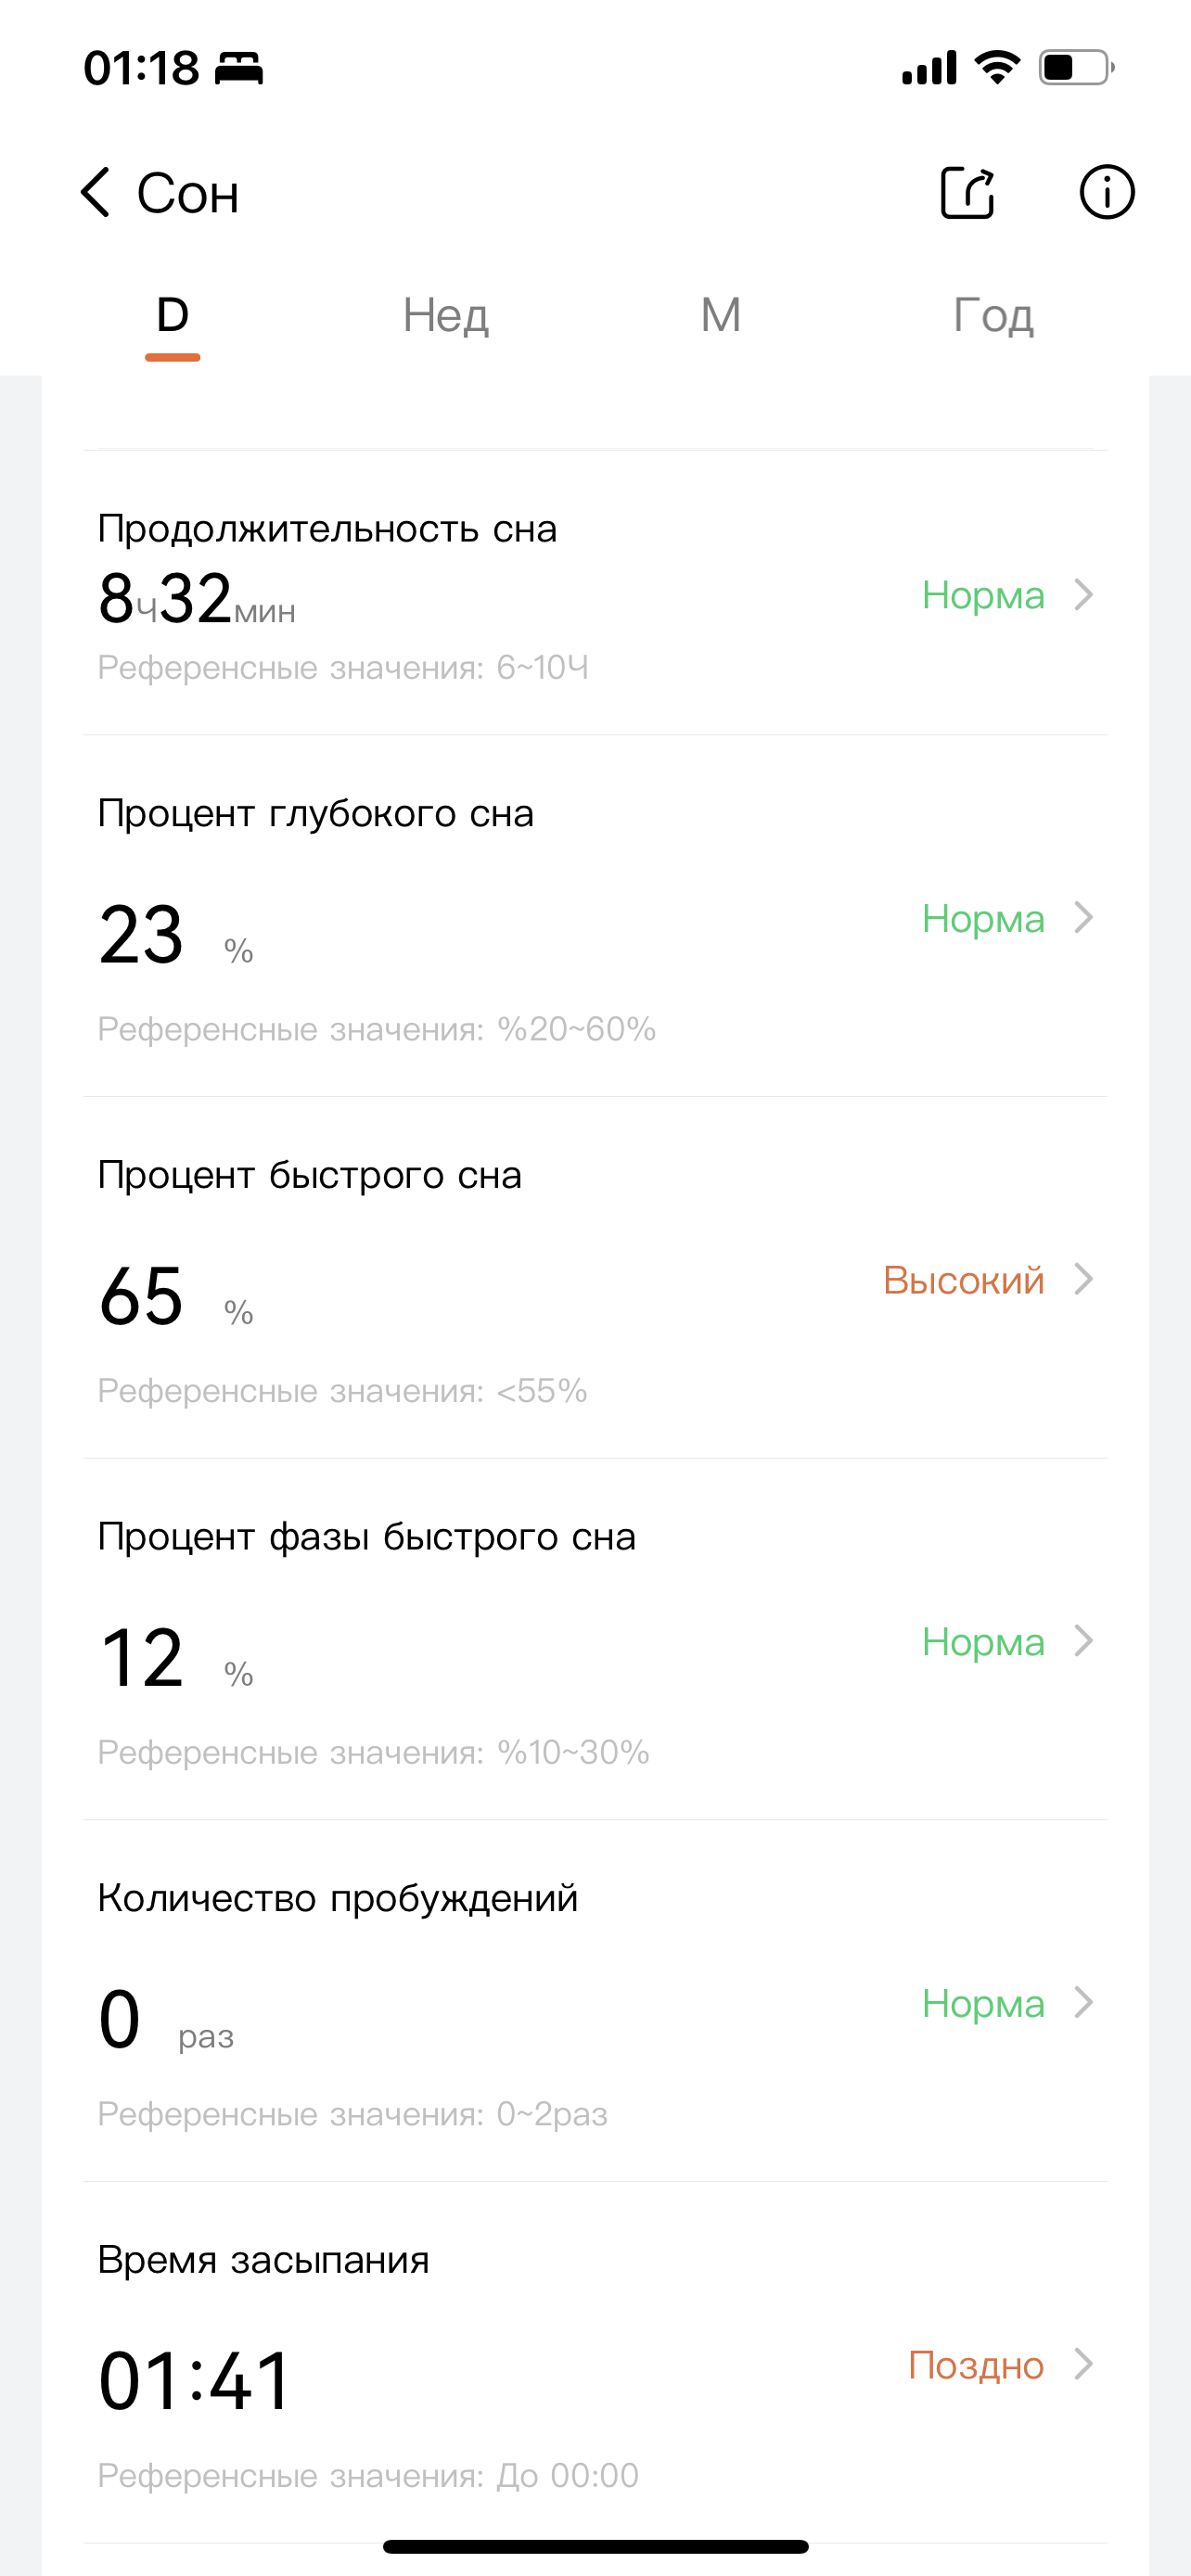1191x2576 pixels.
Task: Expand chevron for Продолжительность сна
Action: (1083, 595)
